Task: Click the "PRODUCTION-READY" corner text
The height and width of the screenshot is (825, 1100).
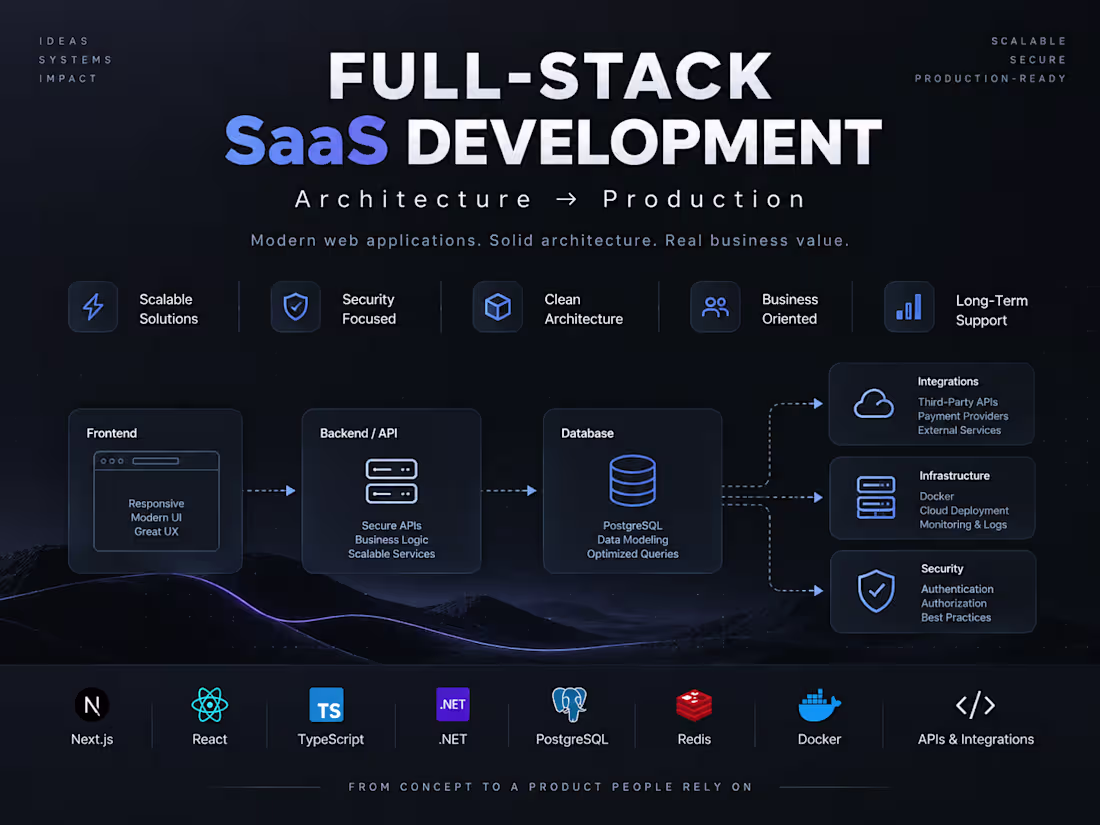Action: (x=991, y=79)
